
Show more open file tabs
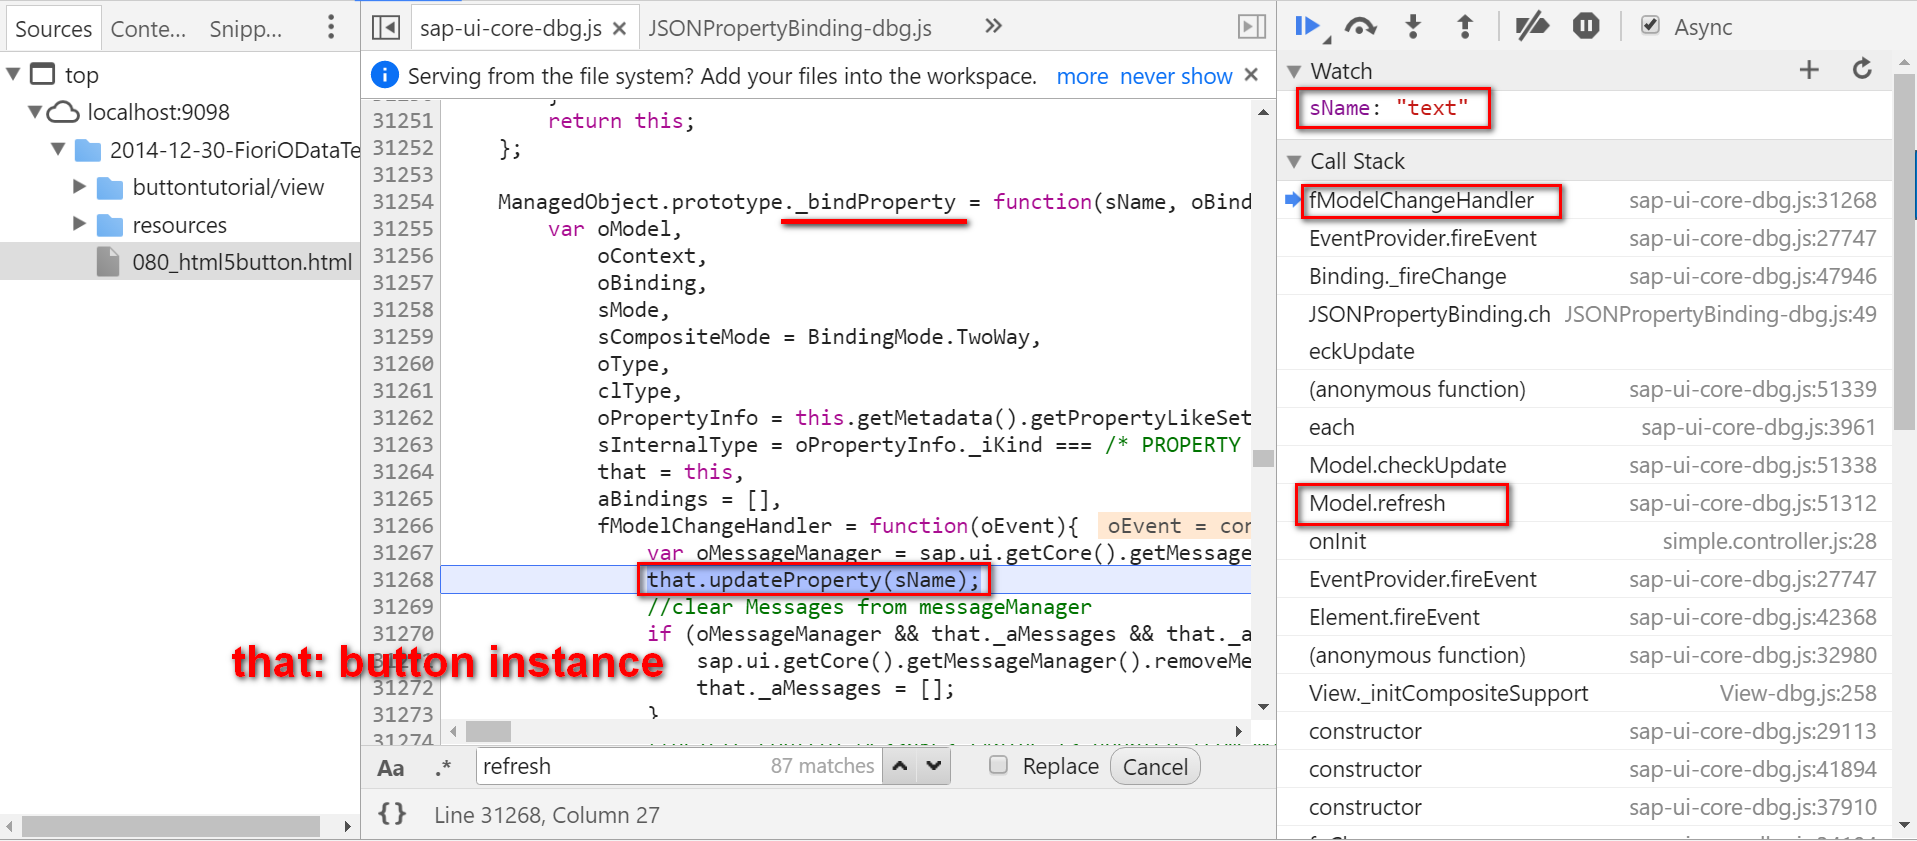[x=993, y=26]
